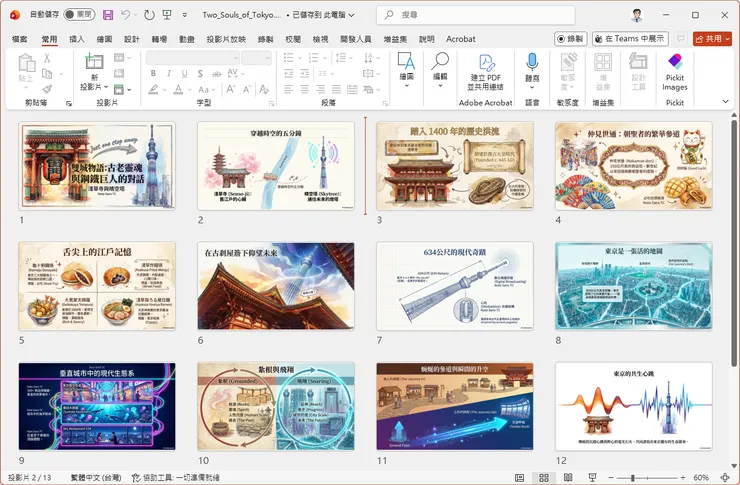740x485 pixels.
Task: Expand the bullets list dropdown
Action: pyautogui.click(x=300, y=58)
